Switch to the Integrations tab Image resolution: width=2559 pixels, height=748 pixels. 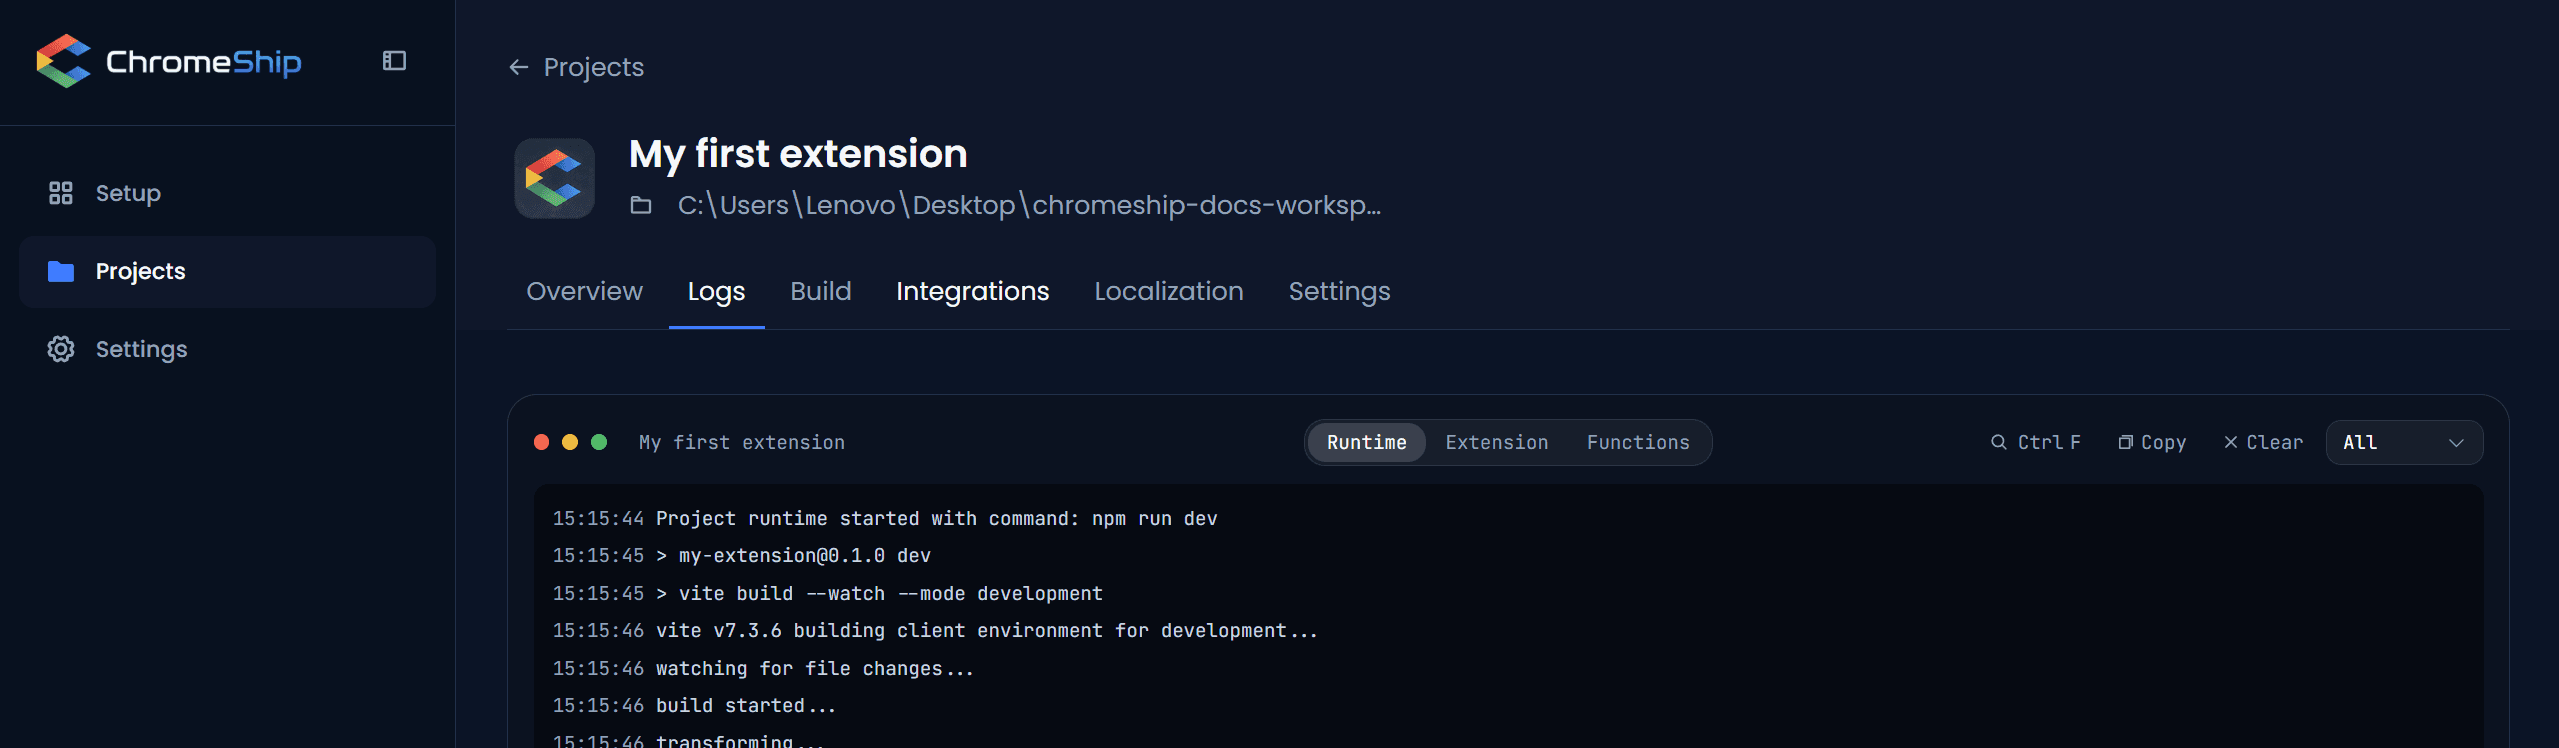tap(972, 291)
